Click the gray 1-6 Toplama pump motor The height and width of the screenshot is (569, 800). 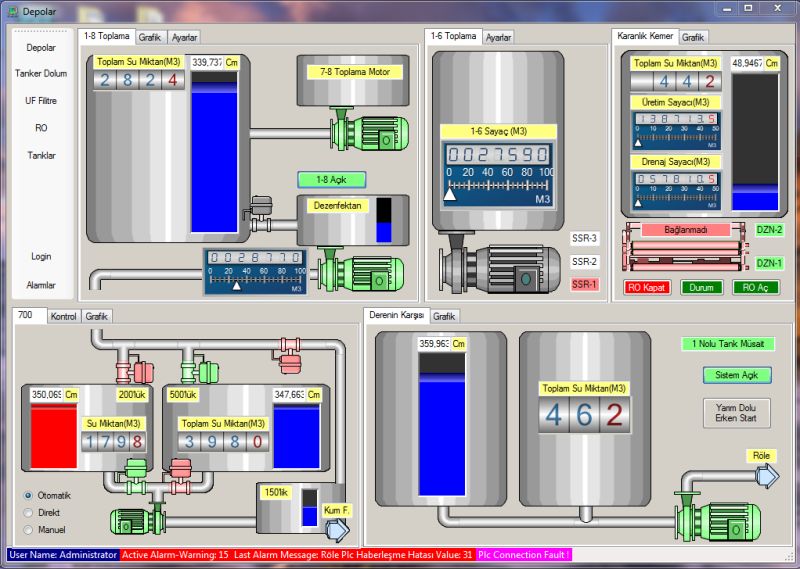click(500, 267)
